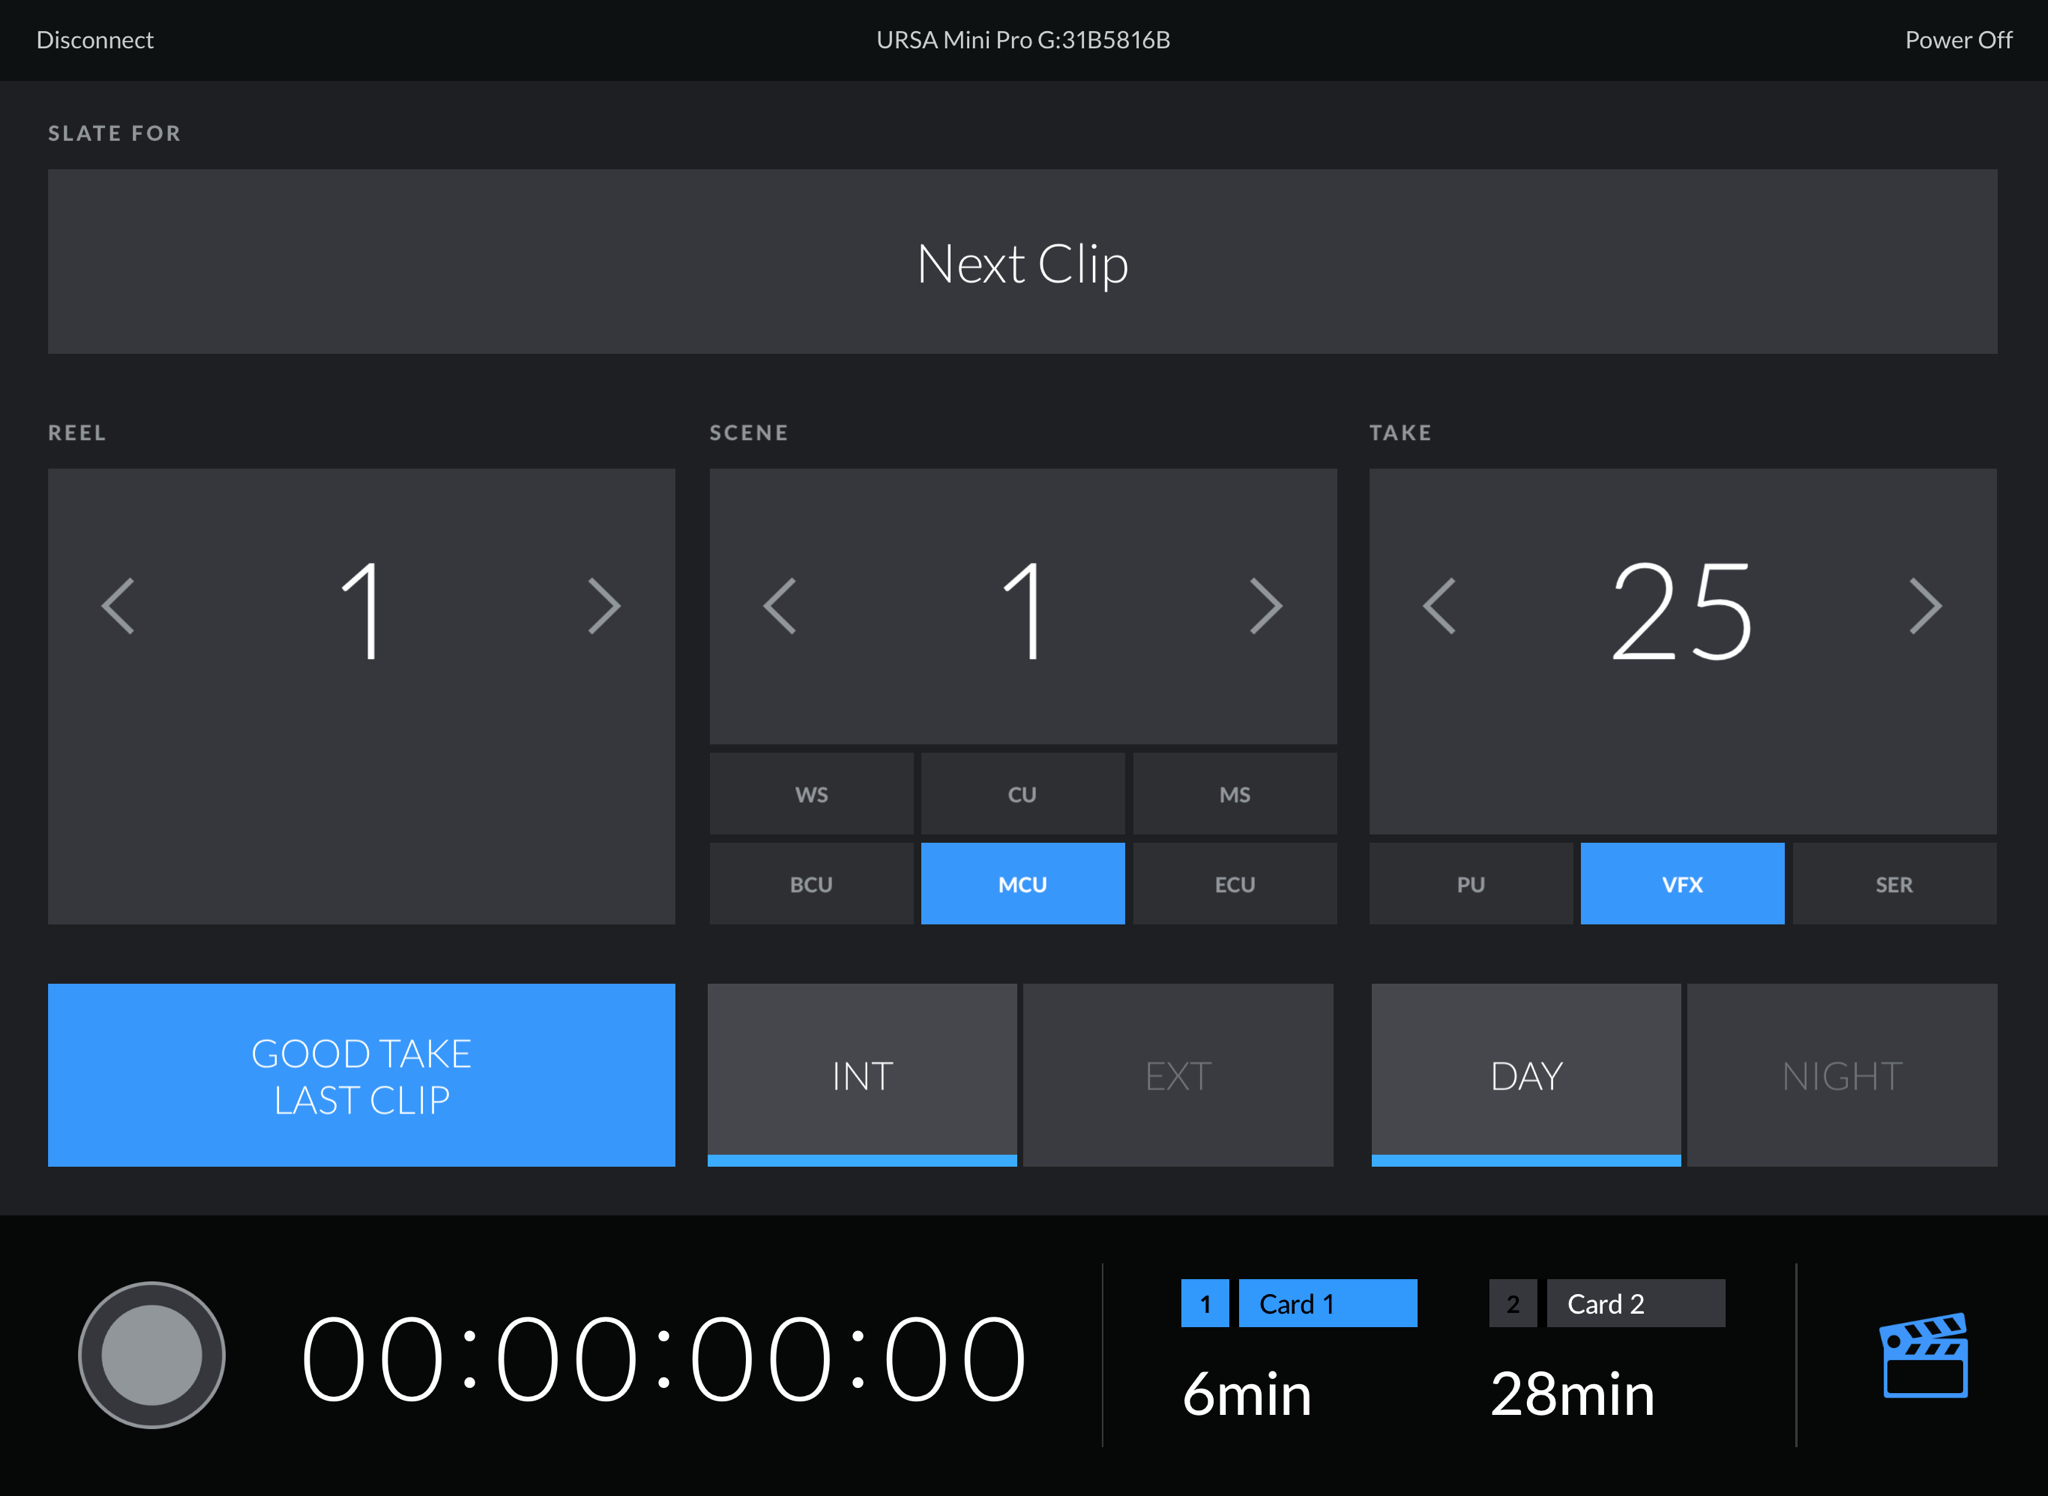Select the MS shot type
The width and height of the screenshot is (2048, 1496).
(1235, 794)
